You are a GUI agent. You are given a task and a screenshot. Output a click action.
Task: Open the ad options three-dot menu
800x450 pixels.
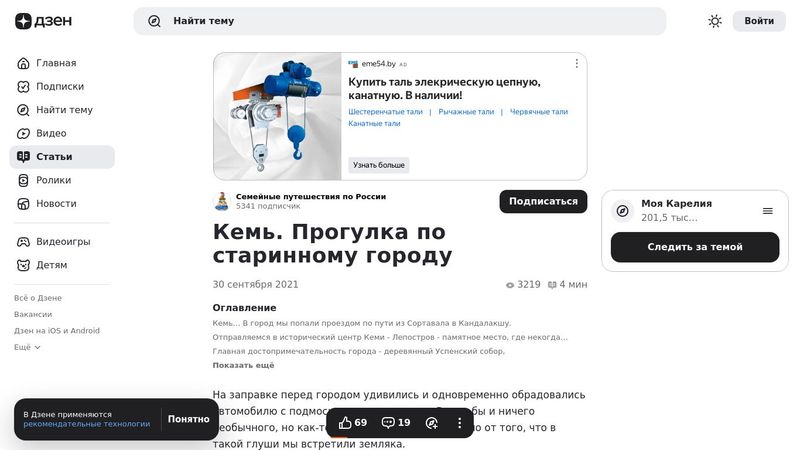point(577,63)
